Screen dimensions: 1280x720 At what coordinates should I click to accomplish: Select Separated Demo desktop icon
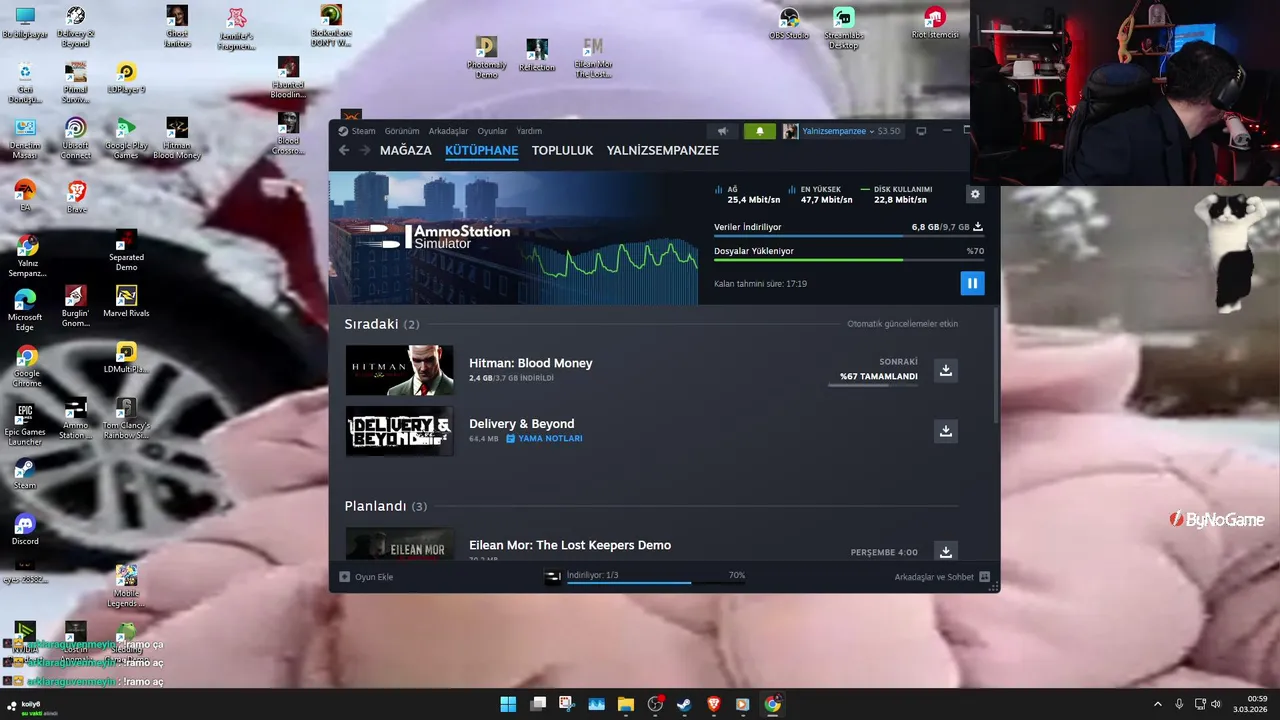tap(126, 251)
